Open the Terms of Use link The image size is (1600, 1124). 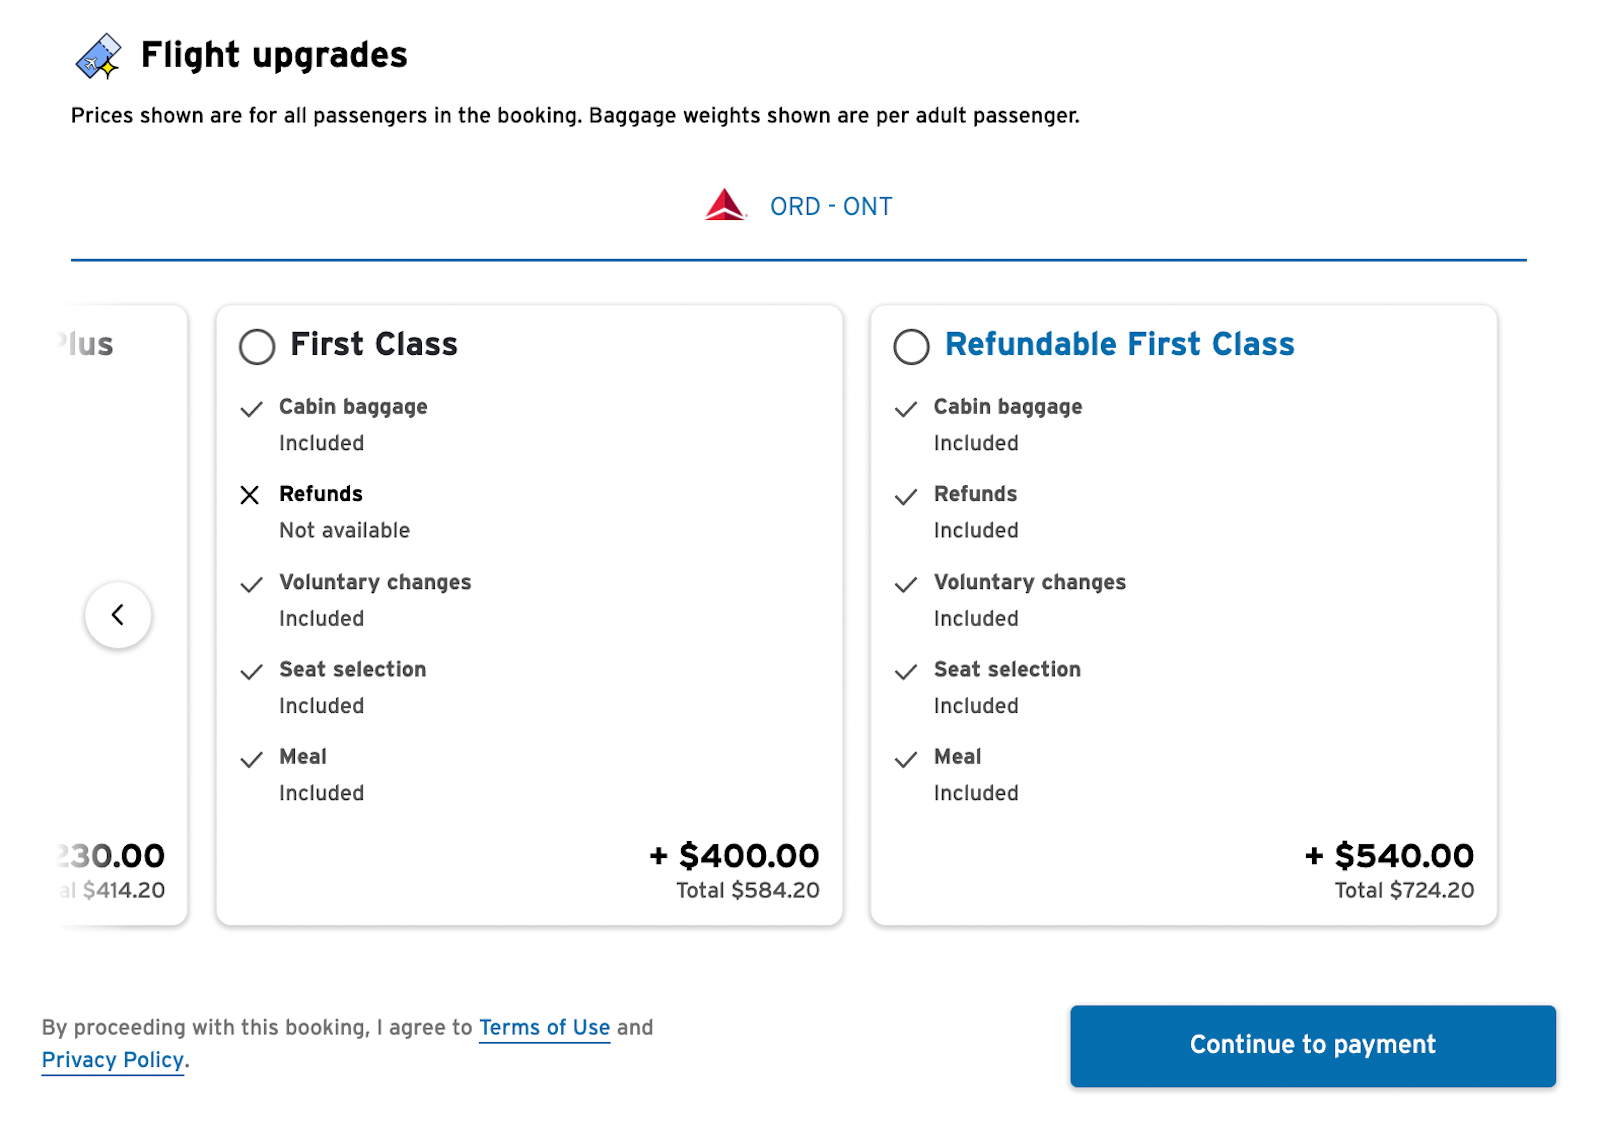(x=544, y=1028)
